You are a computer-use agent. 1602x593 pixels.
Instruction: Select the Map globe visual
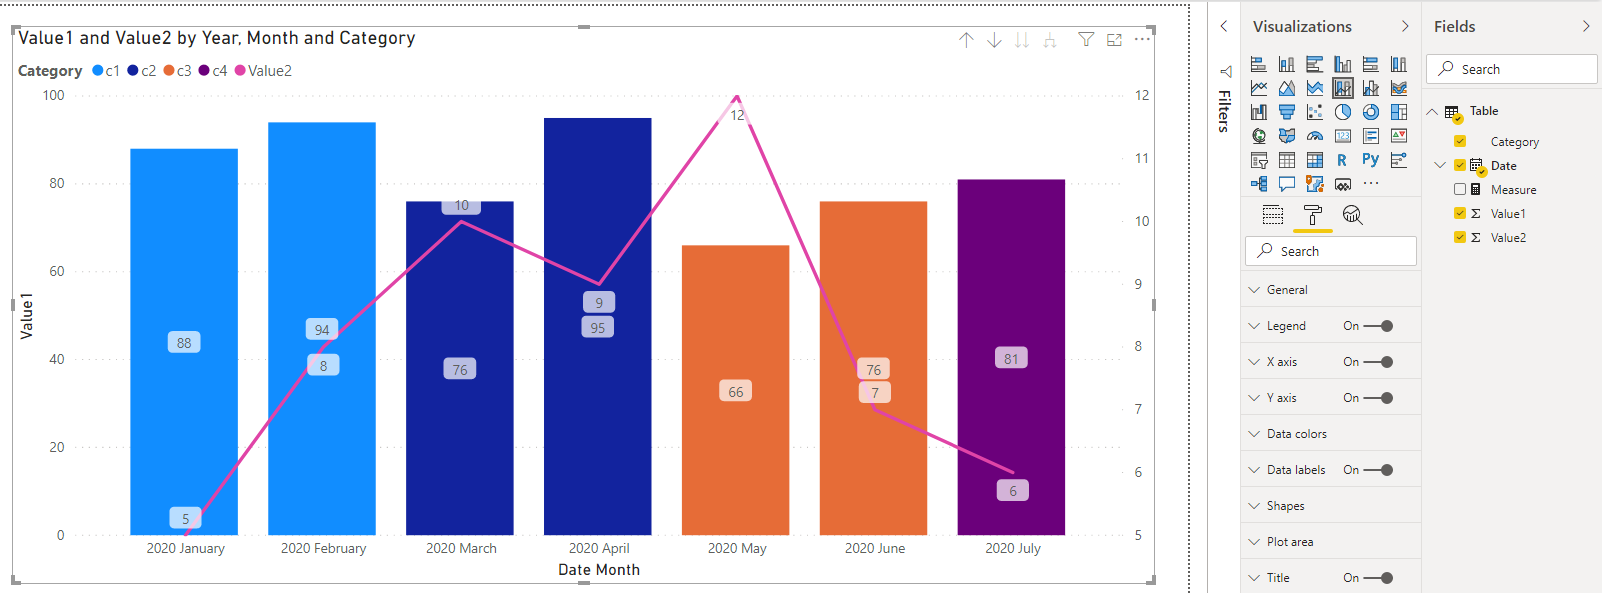click(x=1259, y=136)
